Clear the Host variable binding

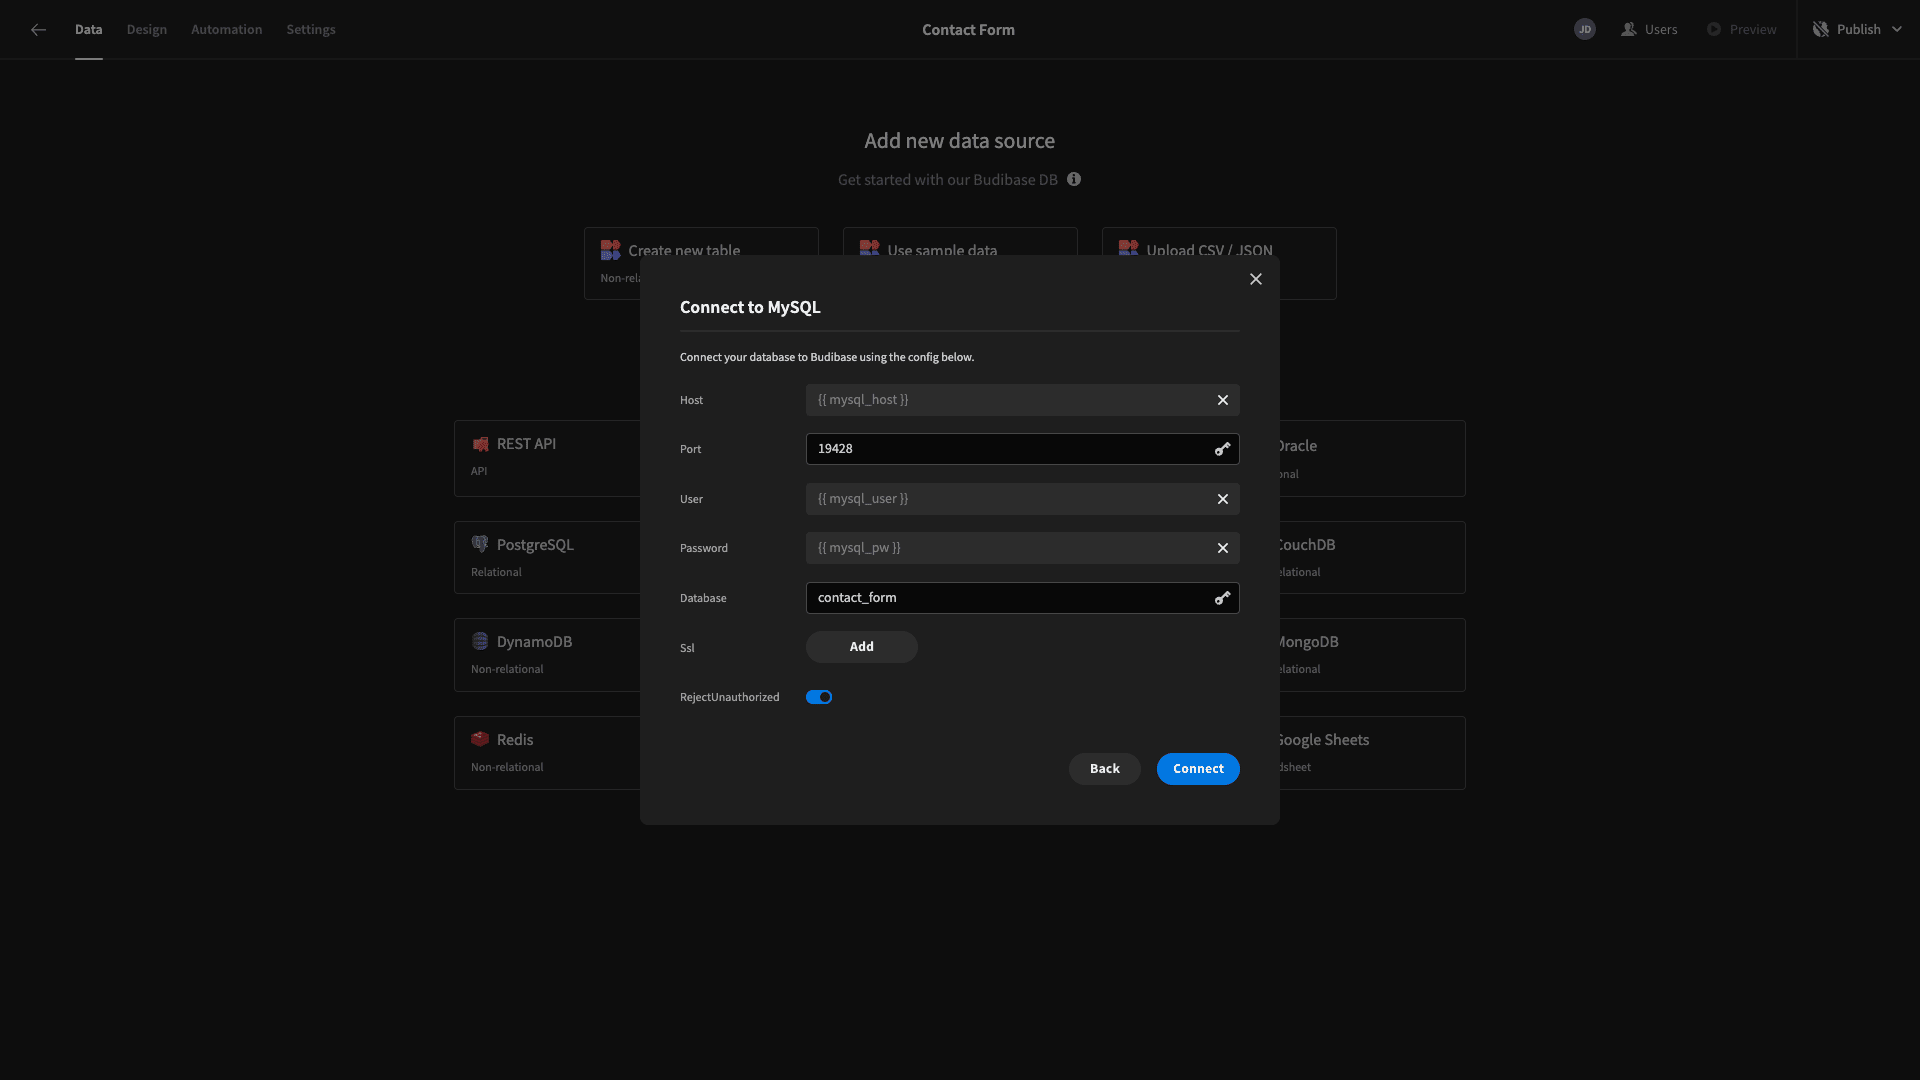pyautogui.click(x=1223, y=400)
